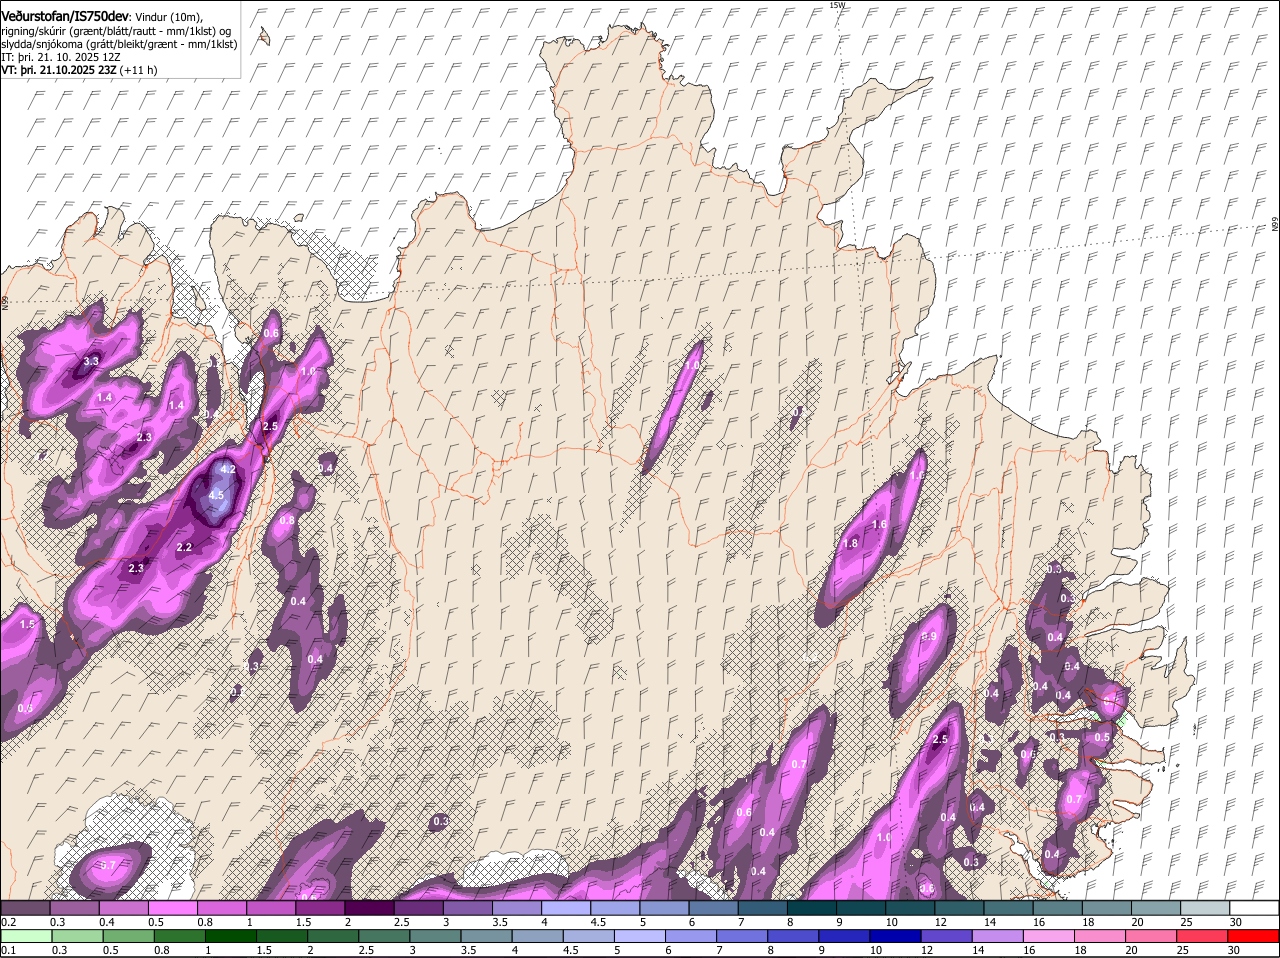Pick the lower legend swatch between 1 and 1.5

[x=233, y=936]
